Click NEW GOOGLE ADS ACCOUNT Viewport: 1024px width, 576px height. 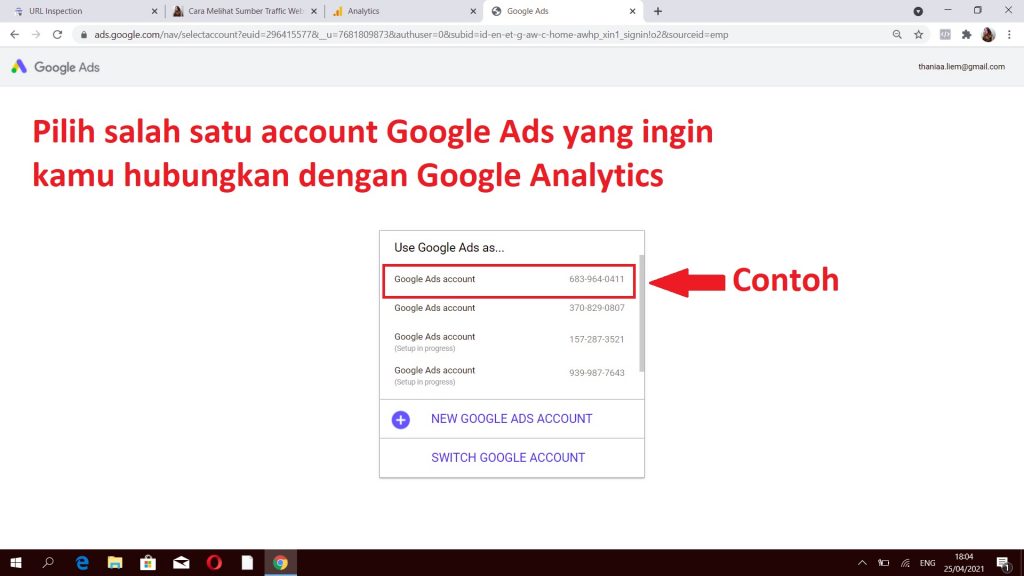click(x=511, y=419)
